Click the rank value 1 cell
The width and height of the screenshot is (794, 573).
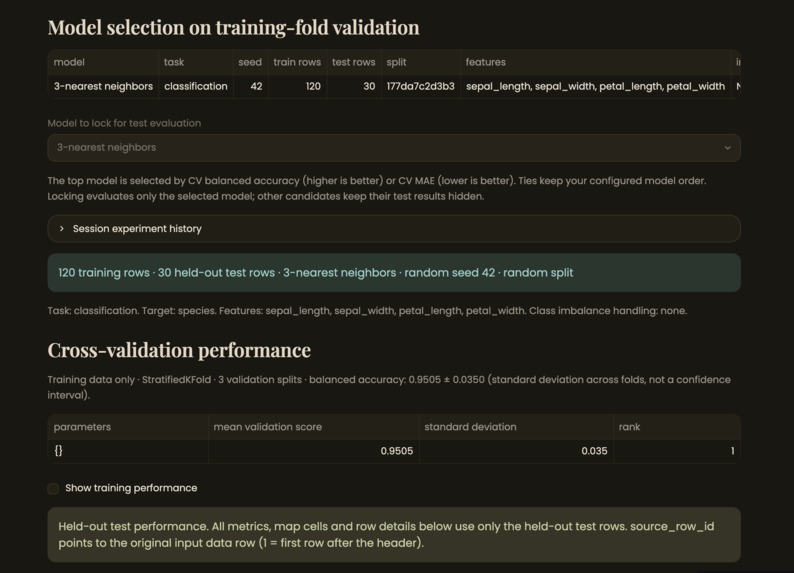pyautogui.click(x=677, y=451)
